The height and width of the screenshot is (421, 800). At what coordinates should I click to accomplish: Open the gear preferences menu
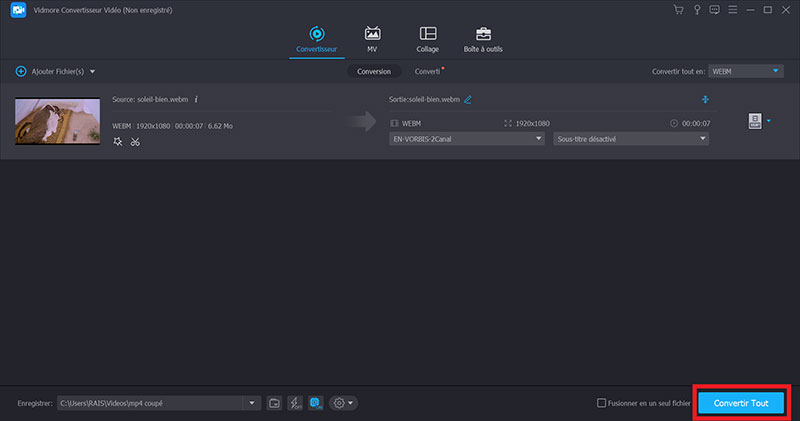coord(343,403)
